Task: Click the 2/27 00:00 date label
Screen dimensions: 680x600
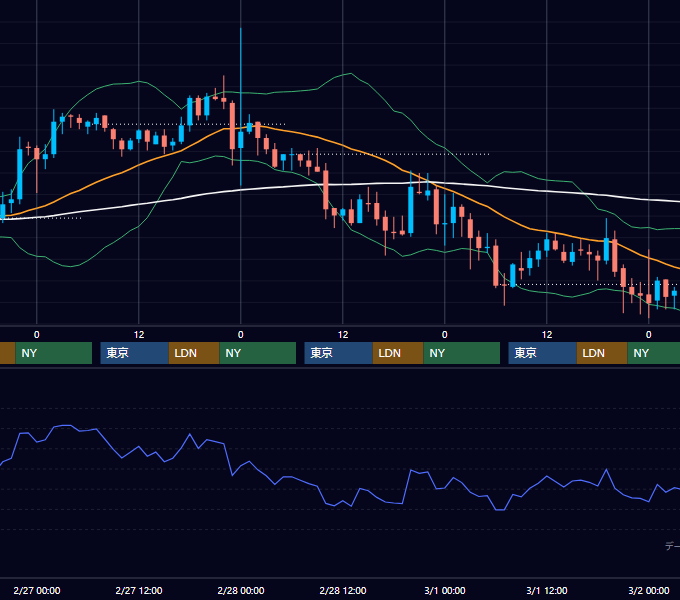Action: 37,590
